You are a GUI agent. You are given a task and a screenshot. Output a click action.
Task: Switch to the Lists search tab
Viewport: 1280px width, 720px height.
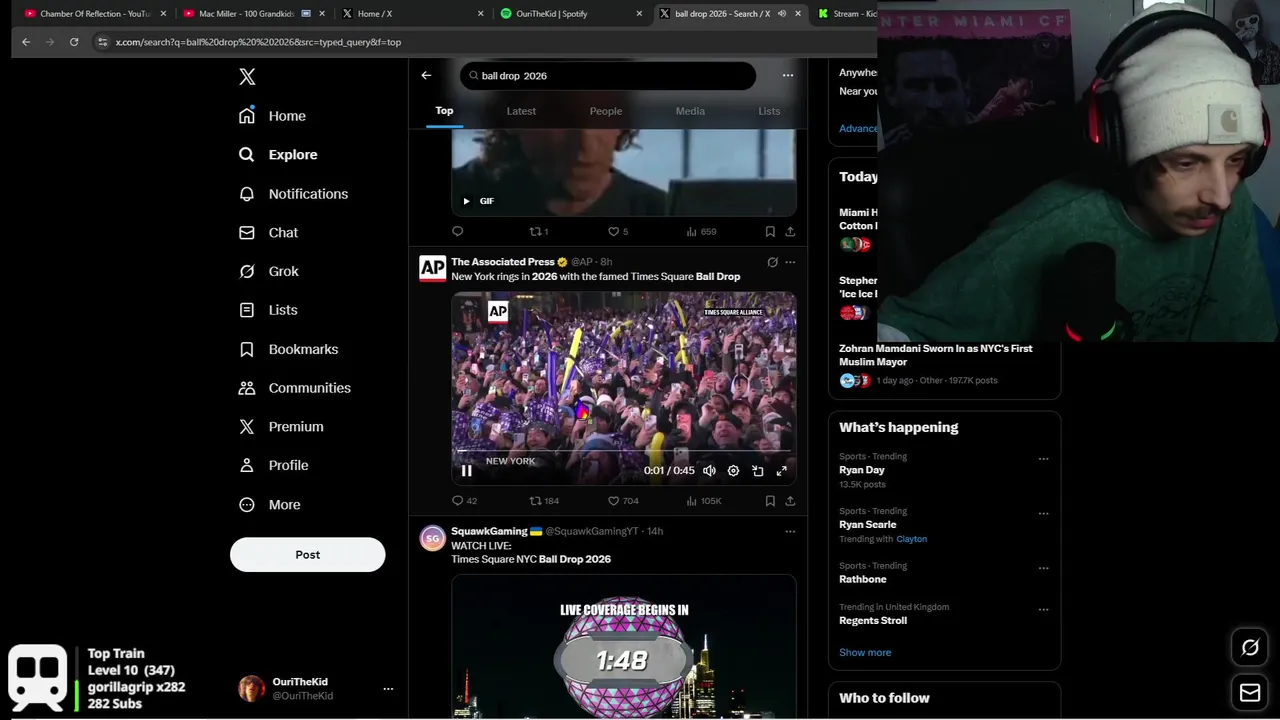click(x=769, y=111)
